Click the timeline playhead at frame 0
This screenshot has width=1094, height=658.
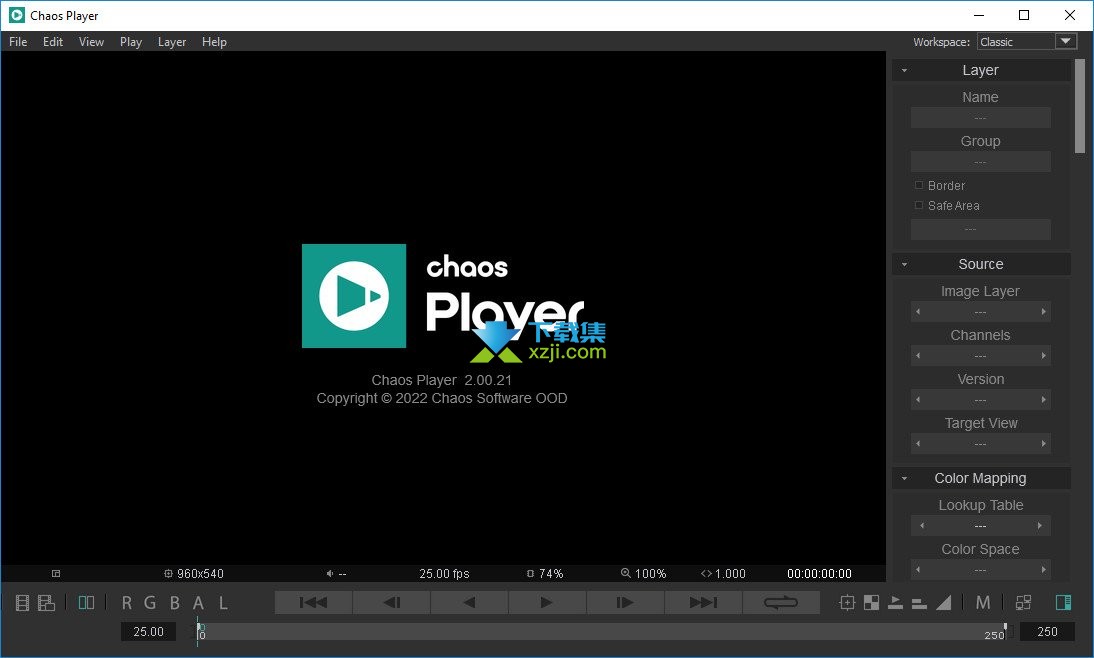[200, 631]
